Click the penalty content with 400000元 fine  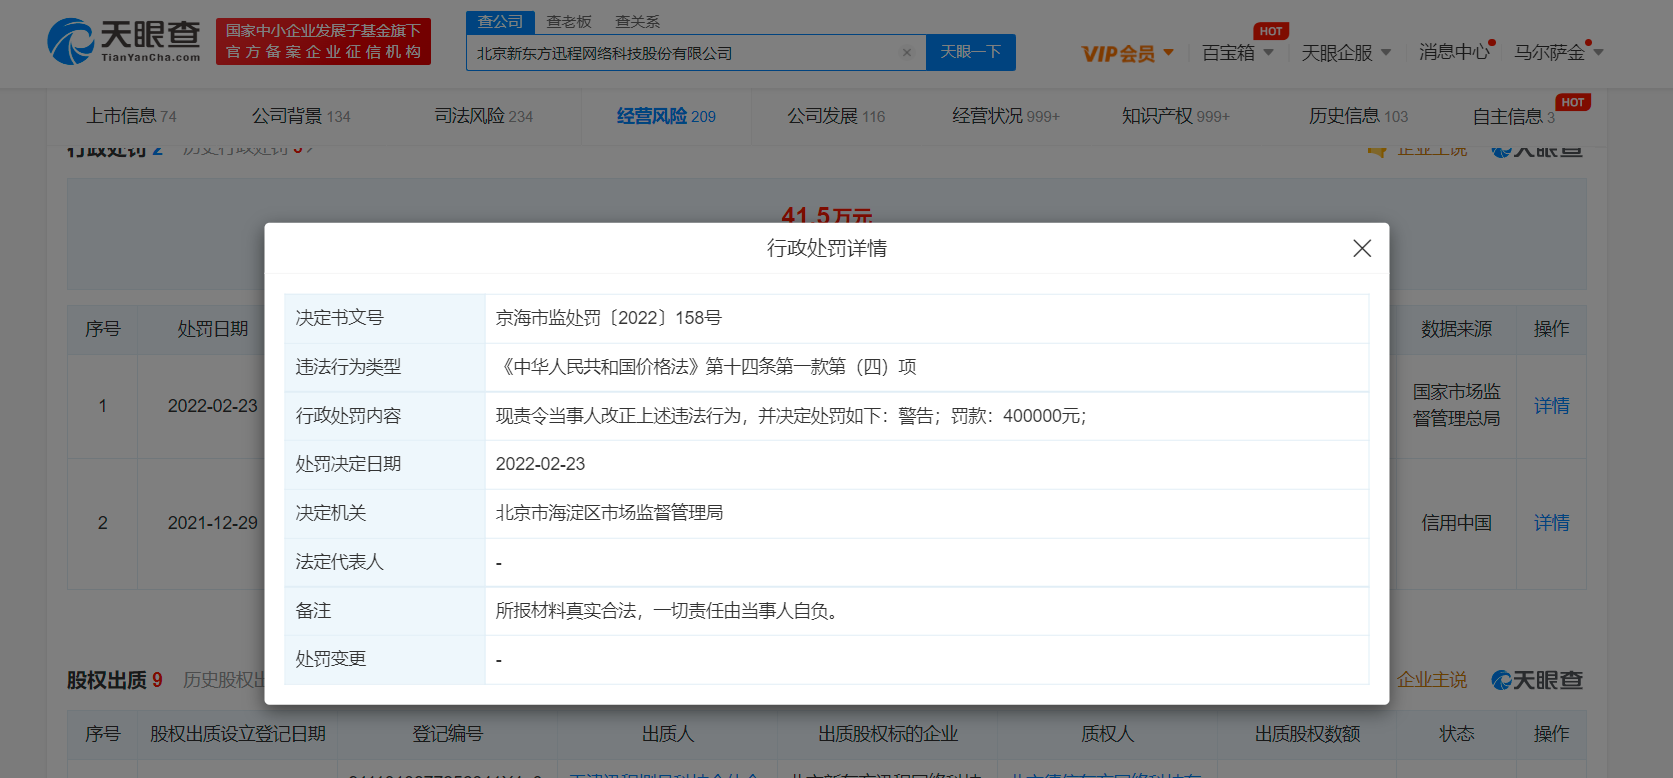tap(791, 416)
